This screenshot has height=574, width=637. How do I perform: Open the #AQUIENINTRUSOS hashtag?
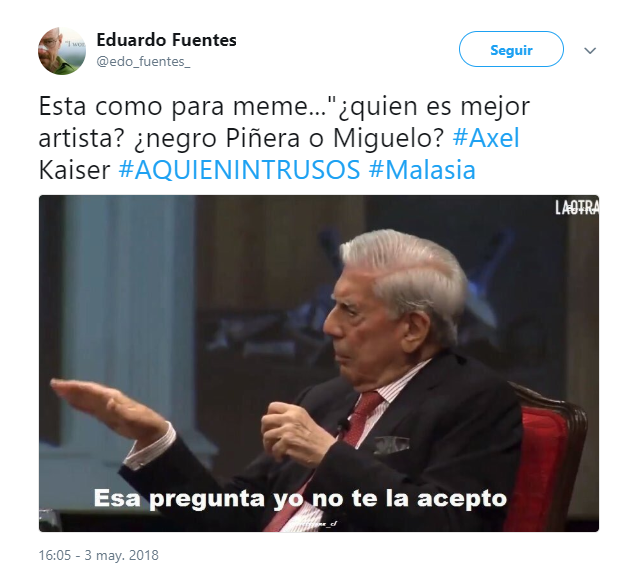pyautogui.click(x=239, y=169)
